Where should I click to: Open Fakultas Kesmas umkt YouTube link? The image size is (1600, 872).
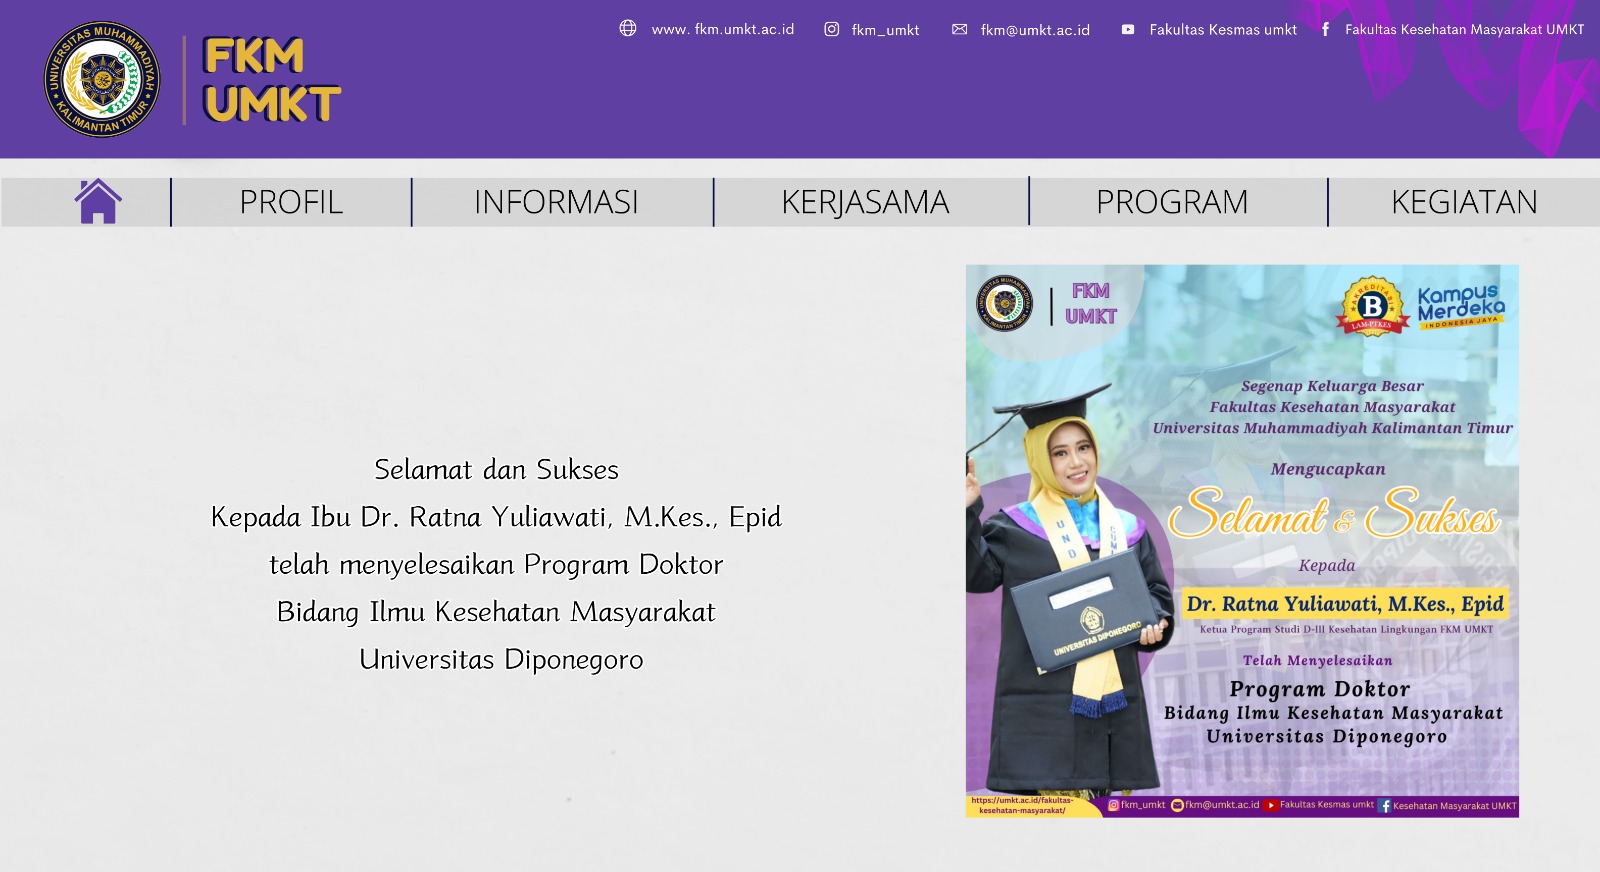click(x=1223, y=30)
